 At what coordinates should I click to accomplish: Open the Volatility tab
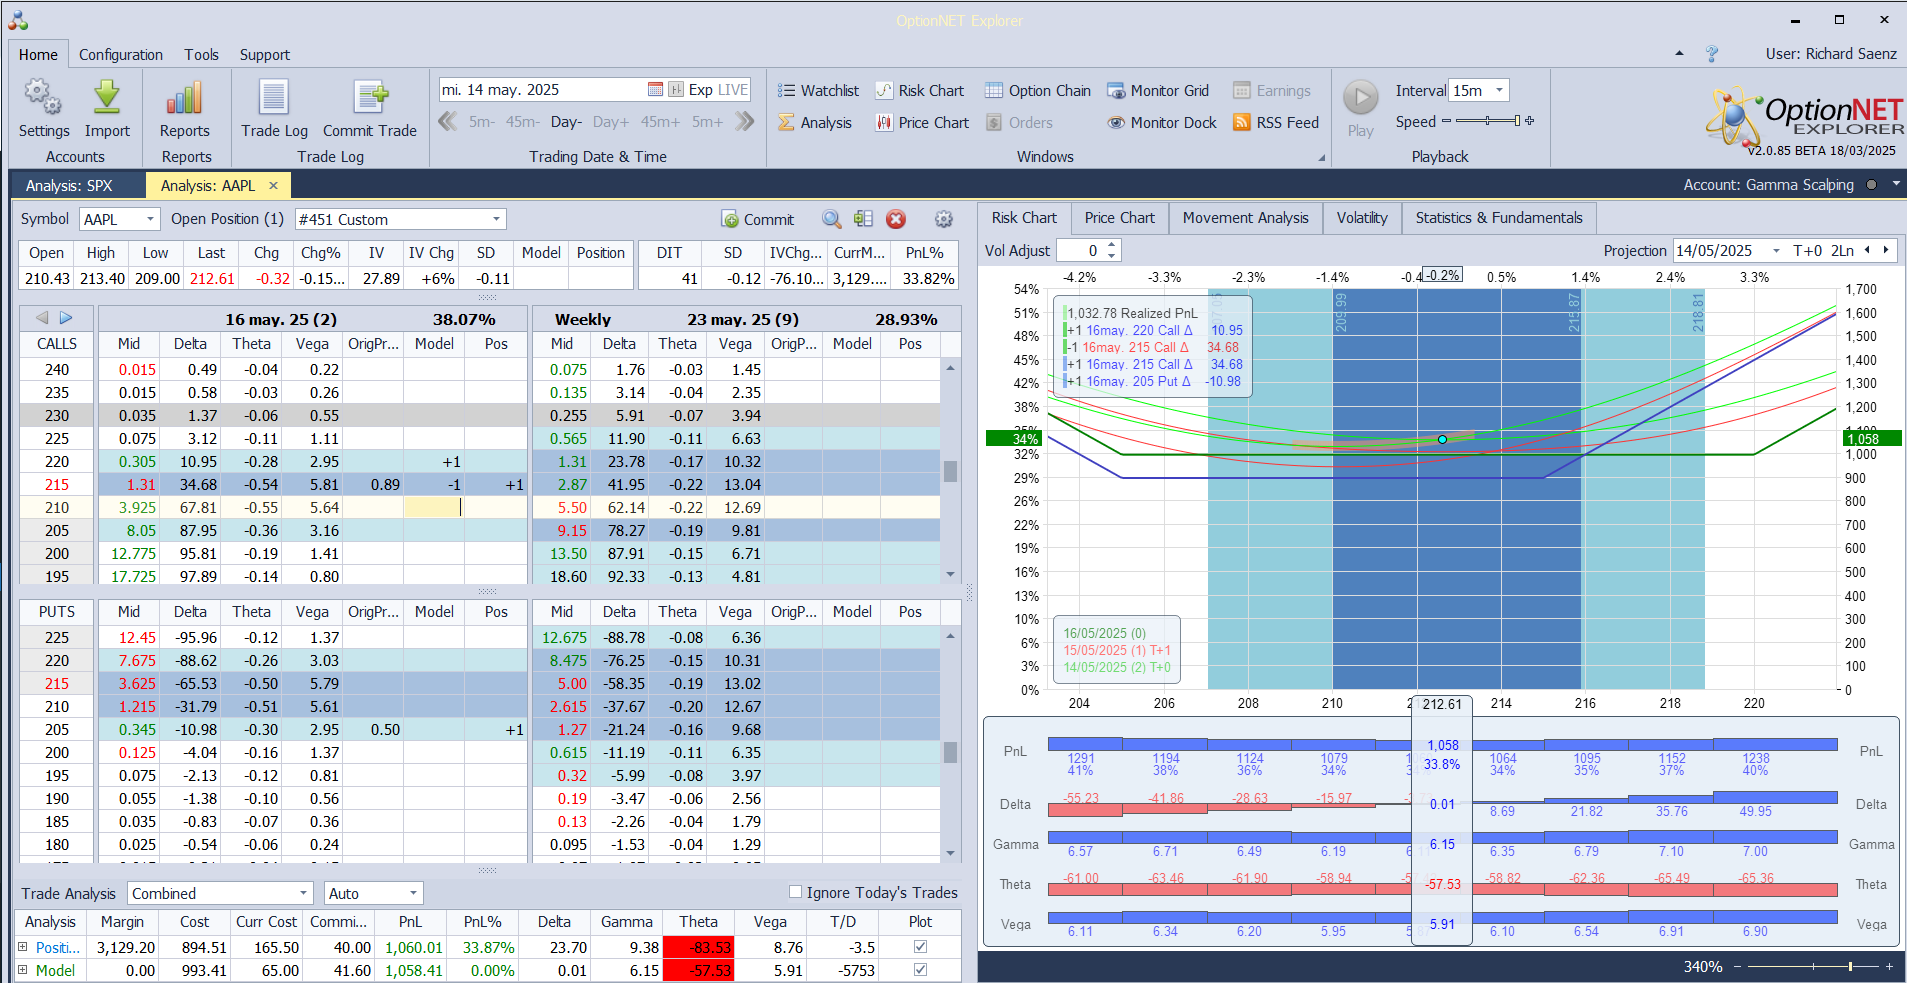coord(1362,218)
